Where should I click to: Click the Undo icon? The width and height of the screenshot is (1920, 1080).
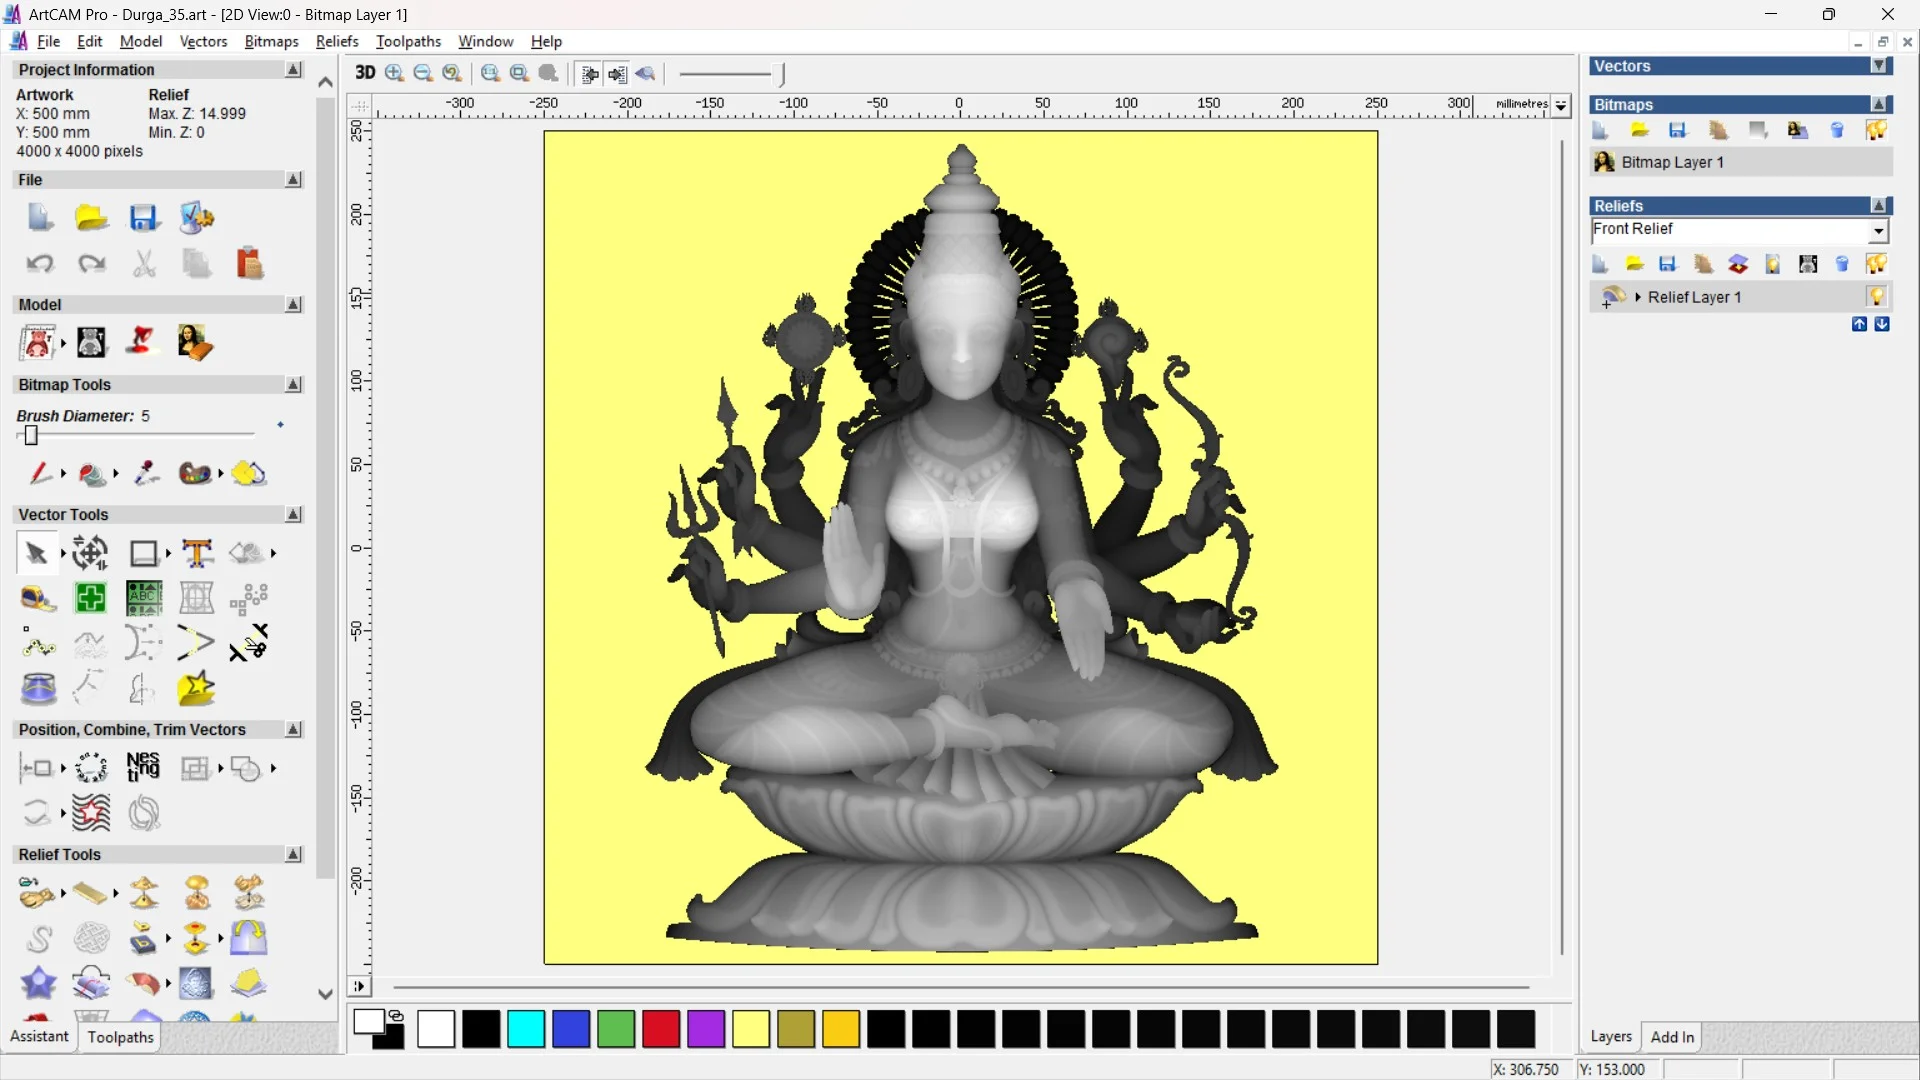coord(40,264)
